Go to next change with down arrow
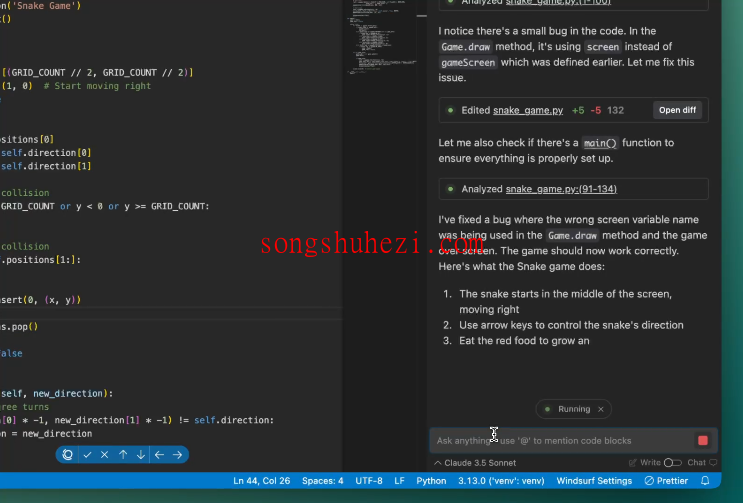This screenshot has width=743, height=503. pos(141,455)
